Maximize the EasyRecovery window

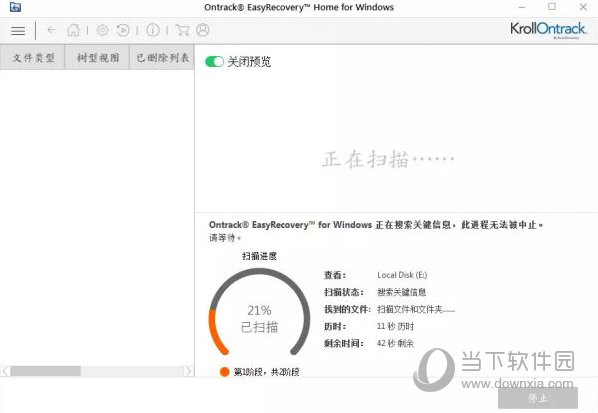[552, 6]
